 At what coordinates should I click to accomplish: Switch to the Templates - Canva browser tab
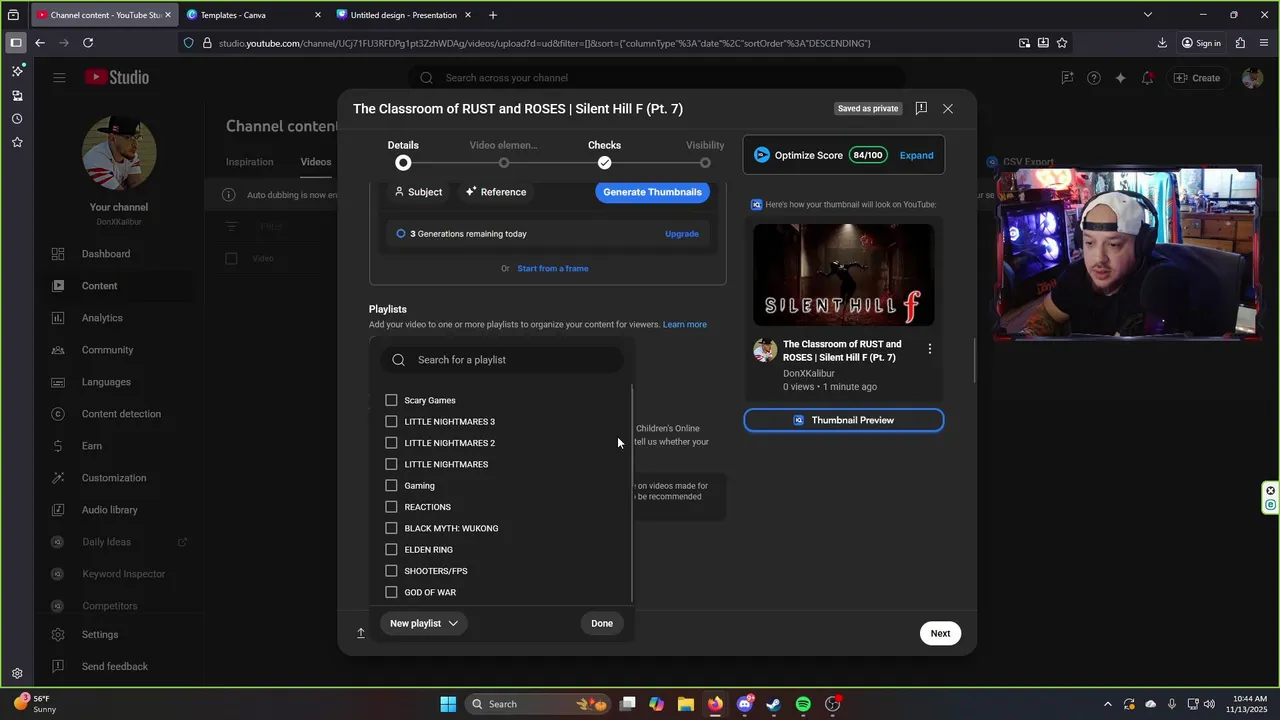(x=254, y=15)
